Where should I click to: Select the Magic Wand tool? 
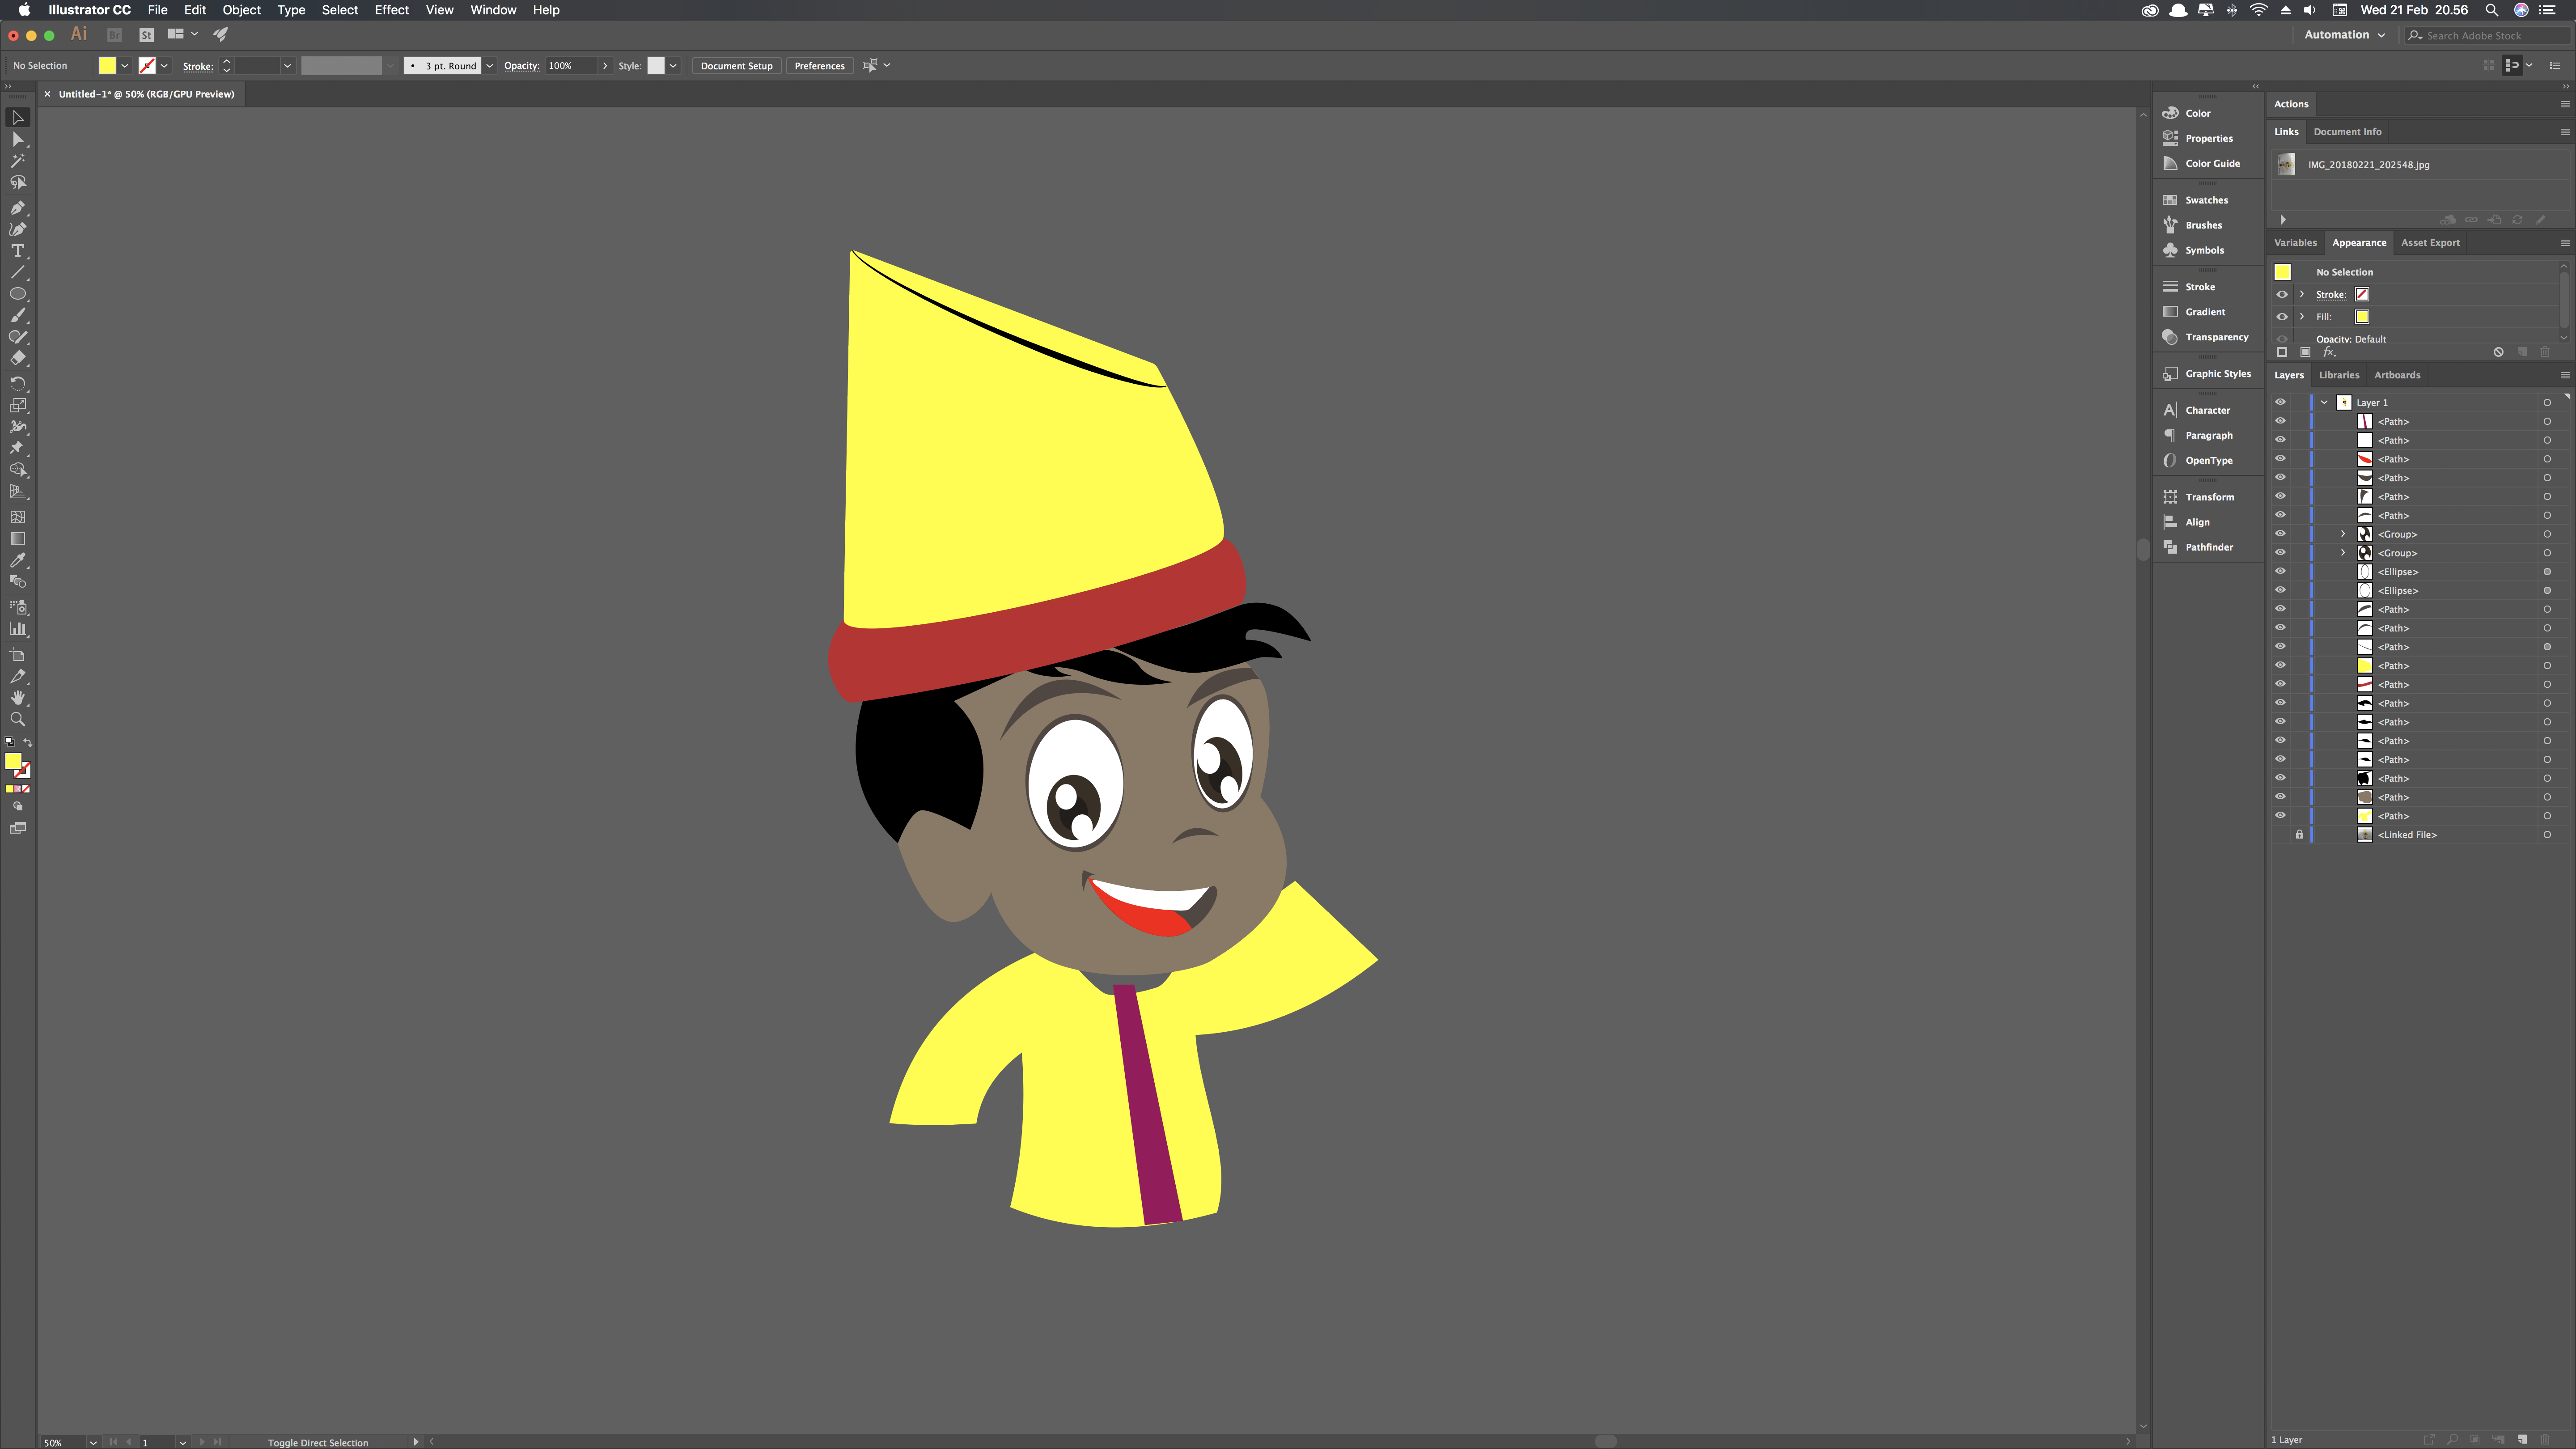pyautogui.click(x=18, y=161)
